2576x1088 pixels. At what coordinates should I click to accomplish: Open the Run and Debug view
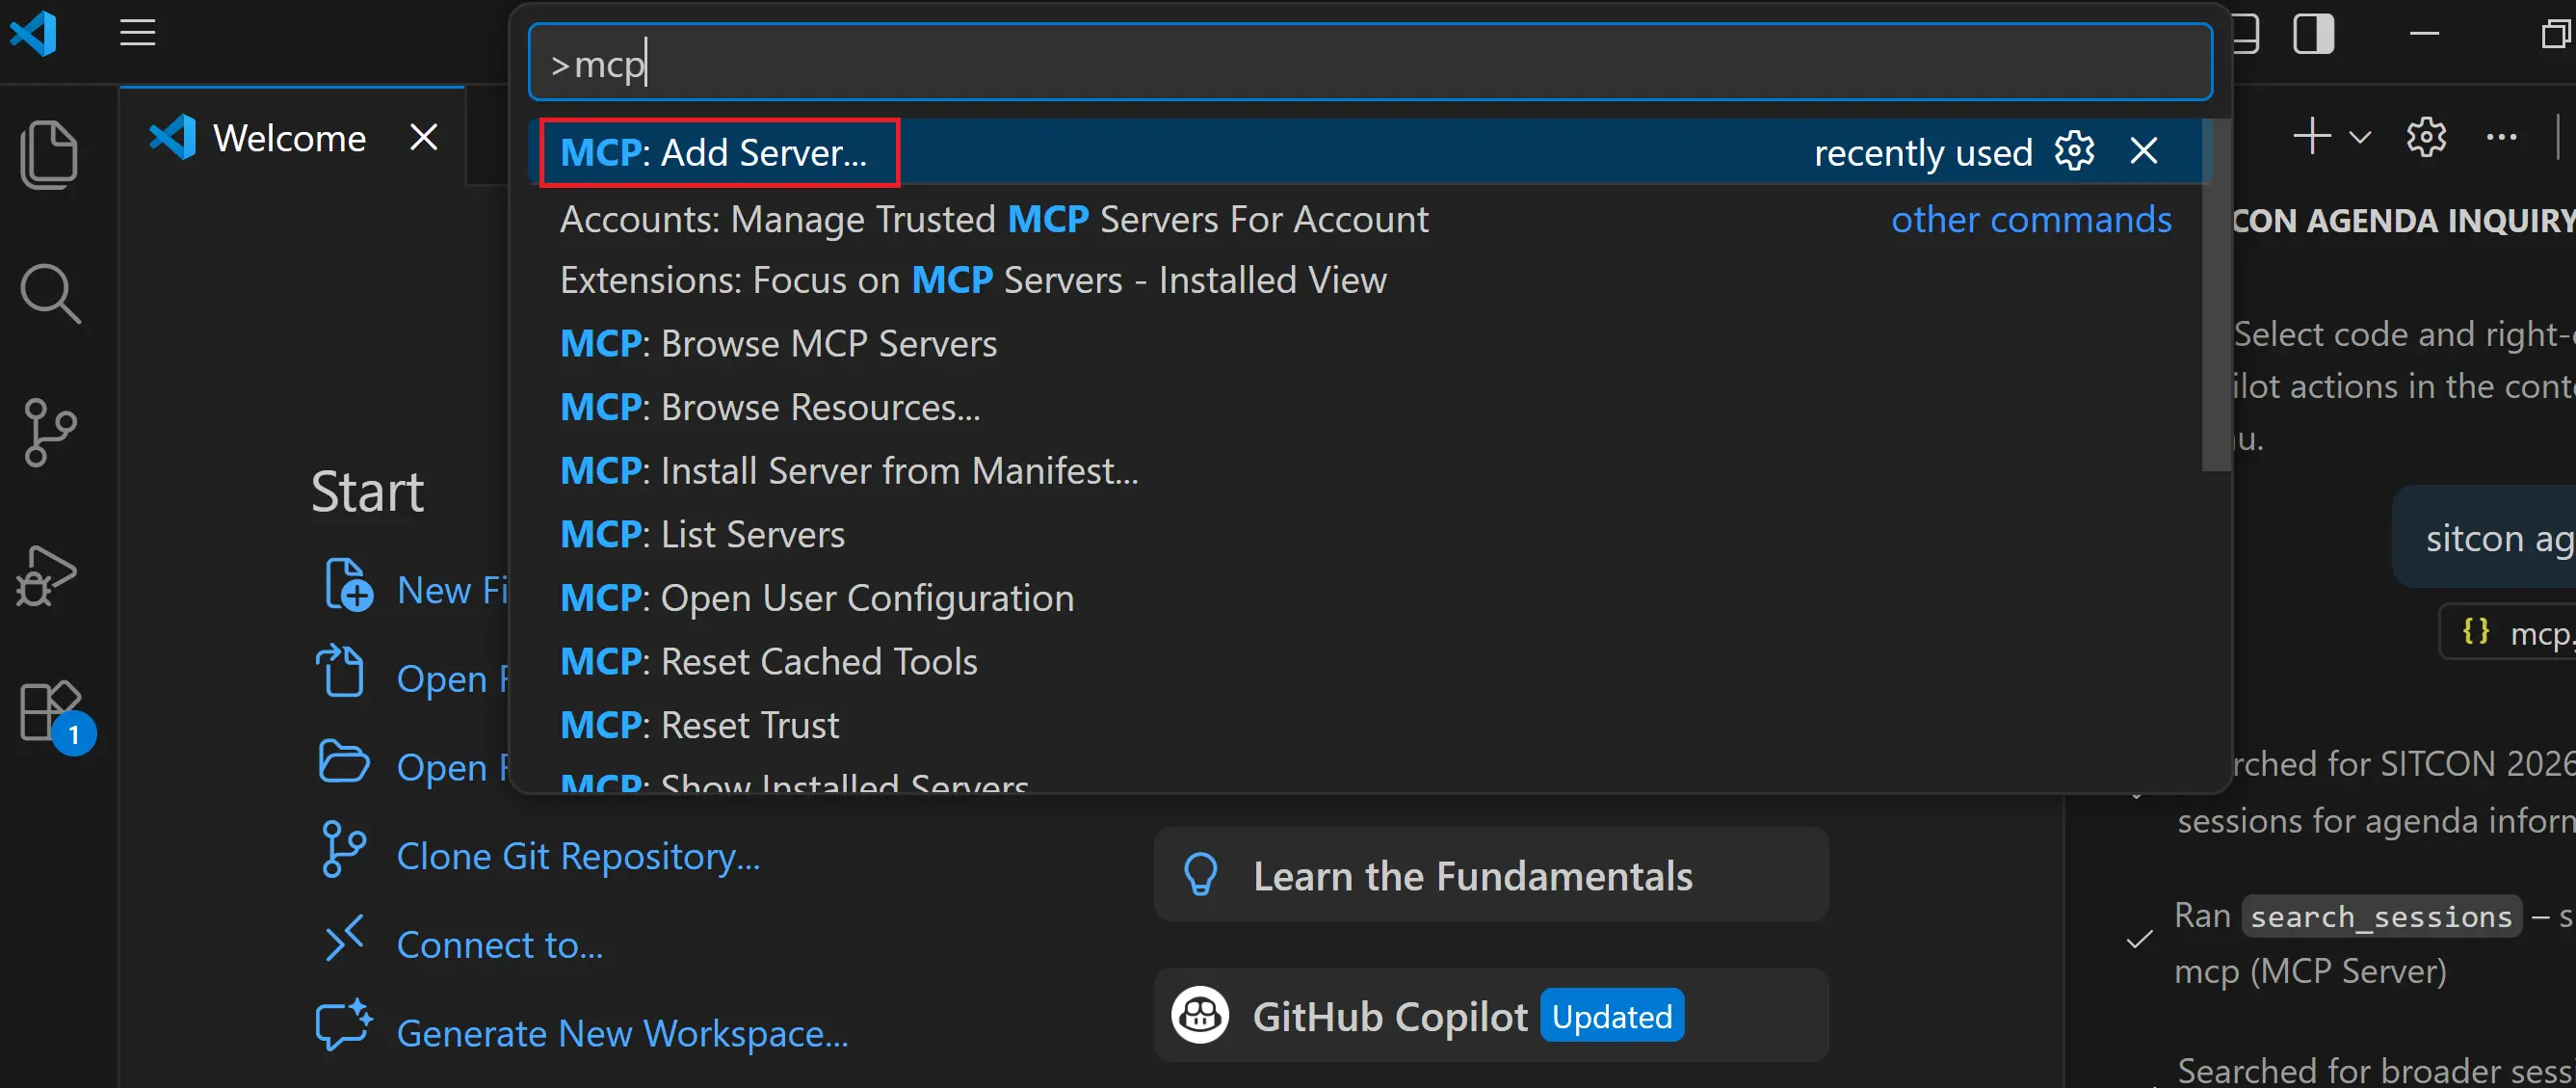[48, 575]
